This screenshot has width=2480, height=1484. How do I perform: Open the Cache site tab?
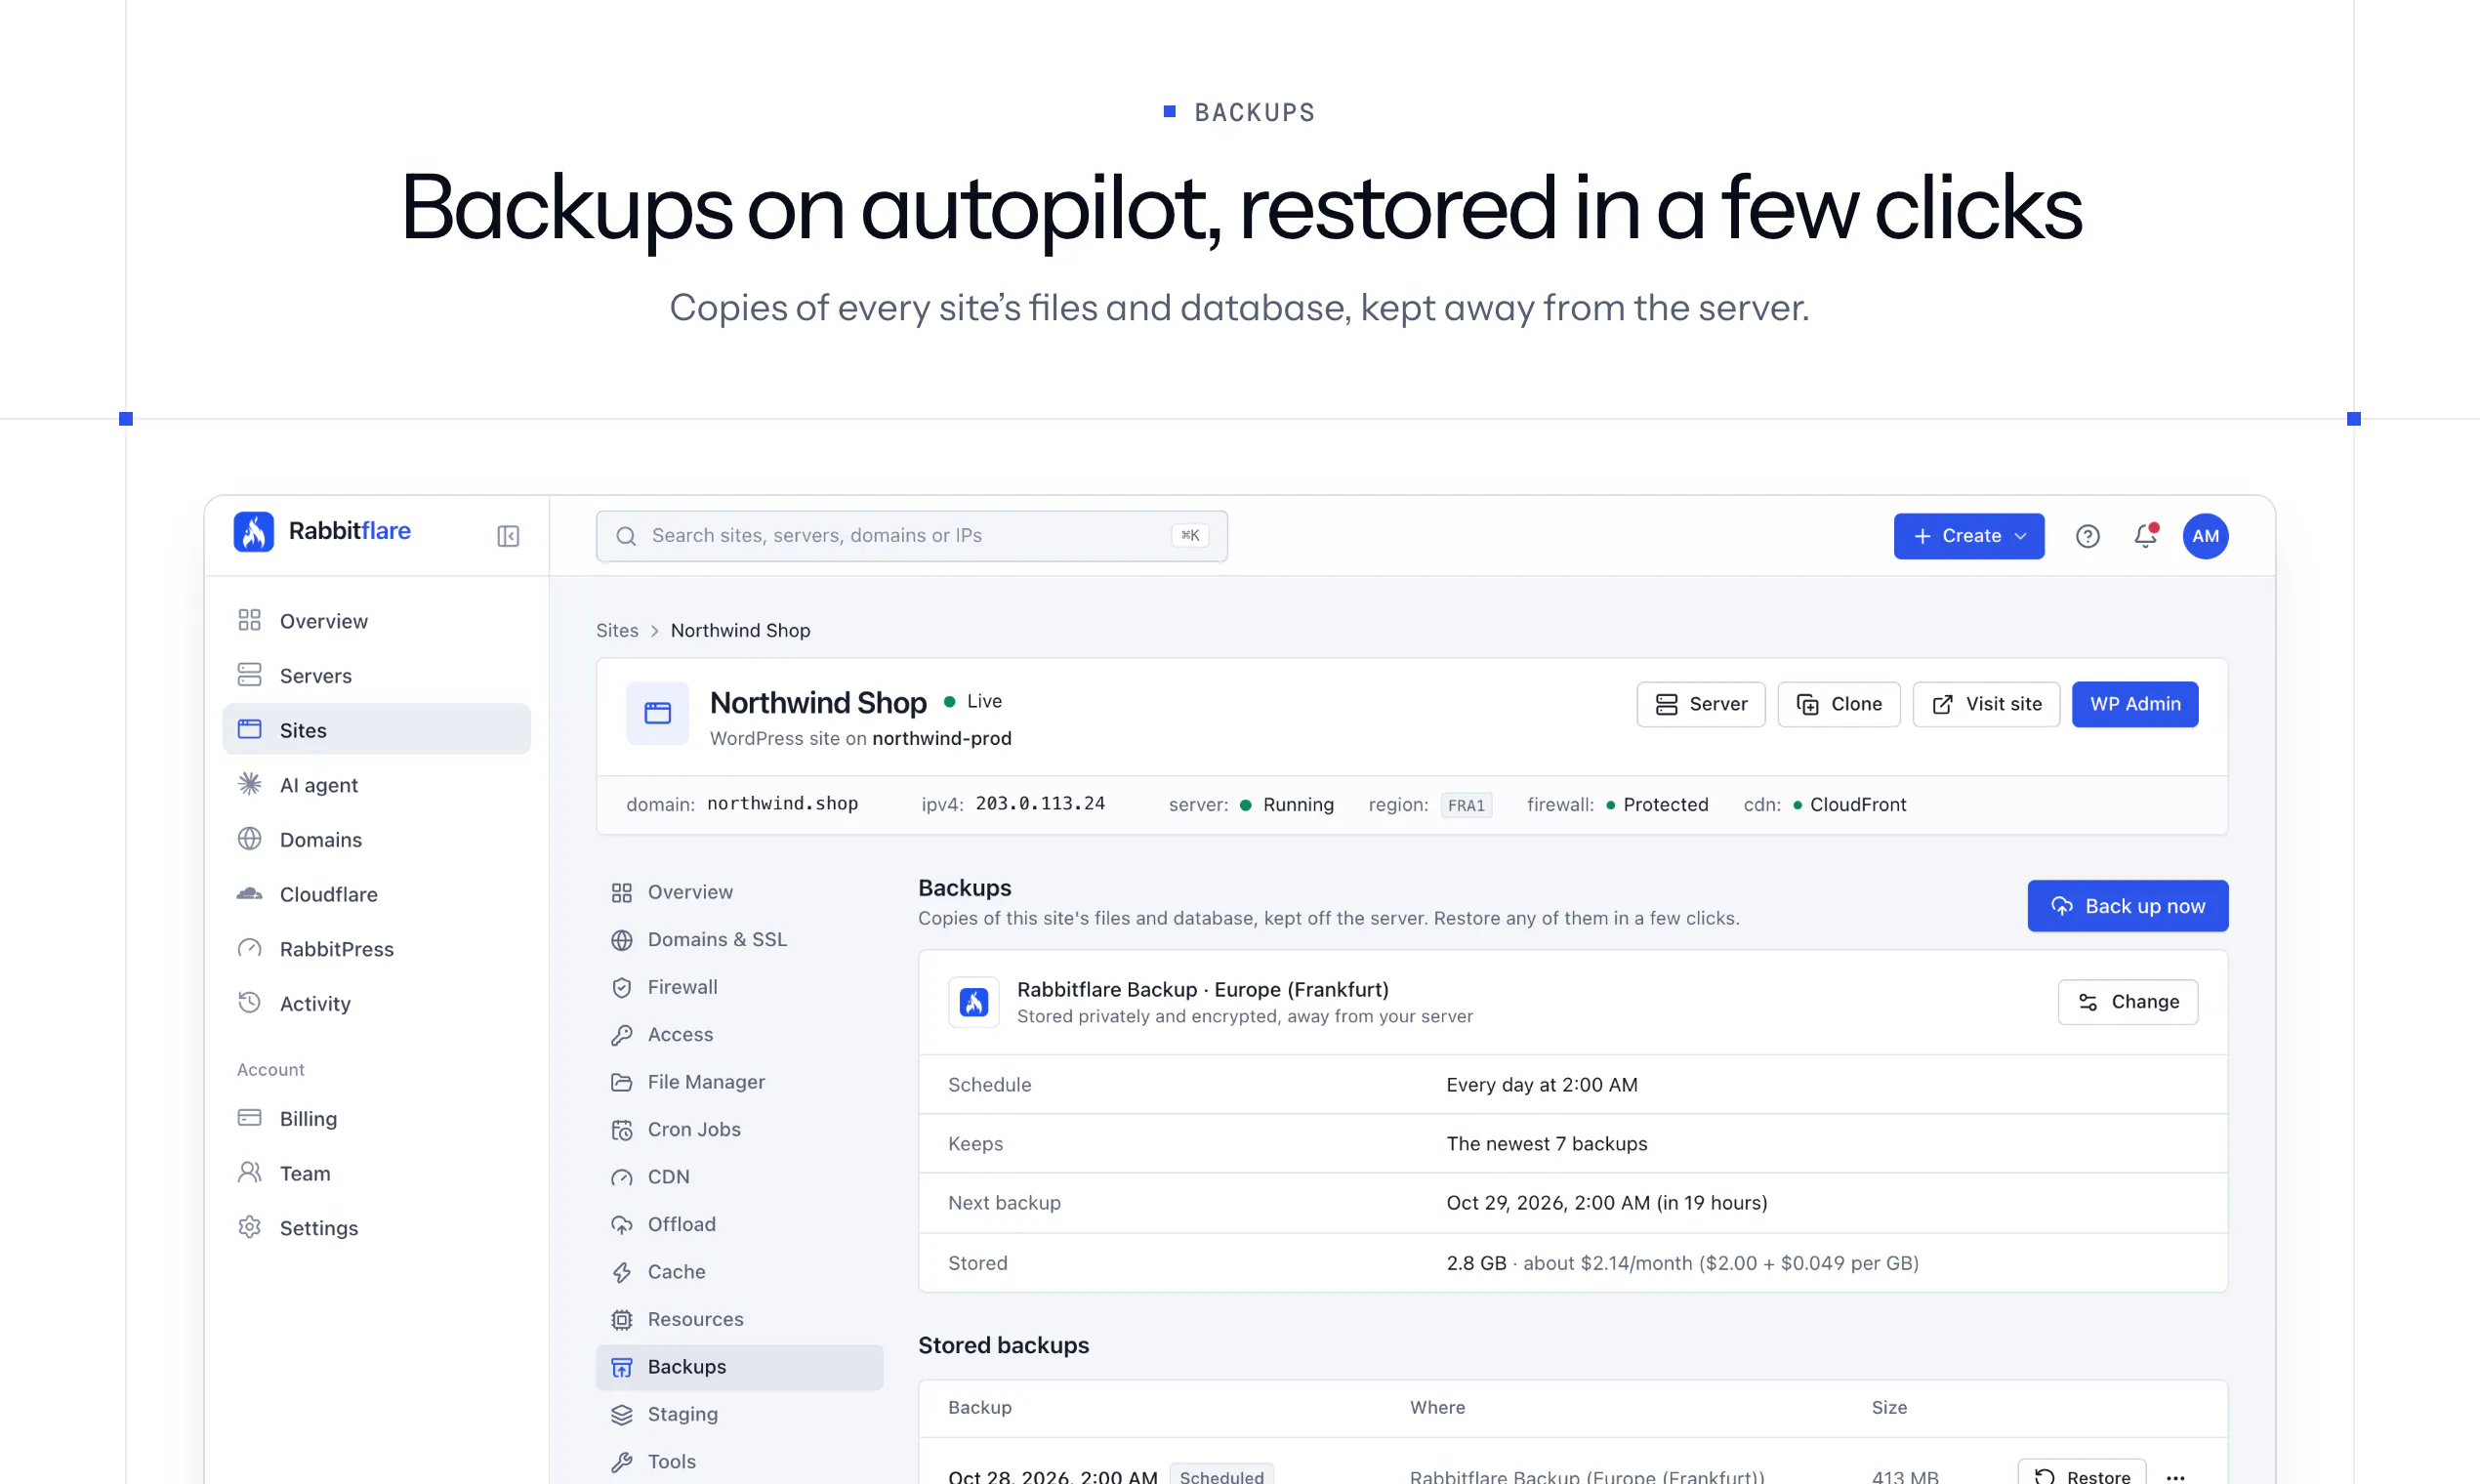point(739,1272)
